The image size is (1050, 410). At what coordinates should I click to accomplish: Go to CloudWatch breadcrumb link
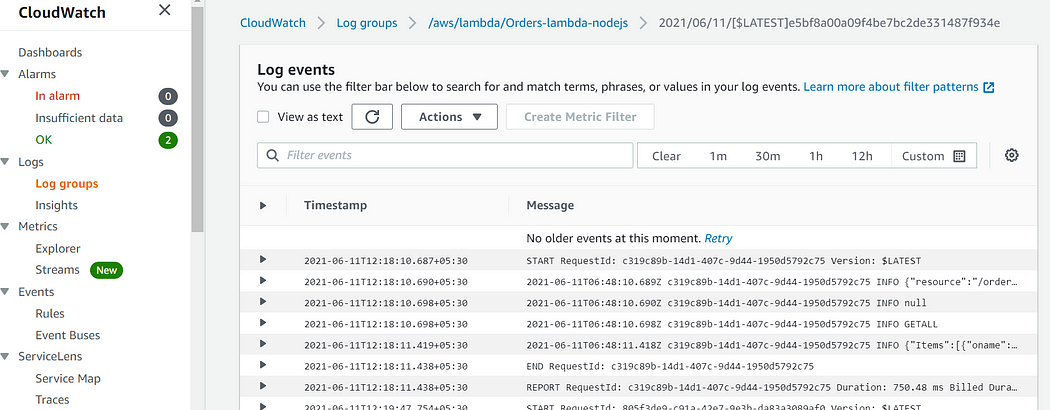click(273, 23)
